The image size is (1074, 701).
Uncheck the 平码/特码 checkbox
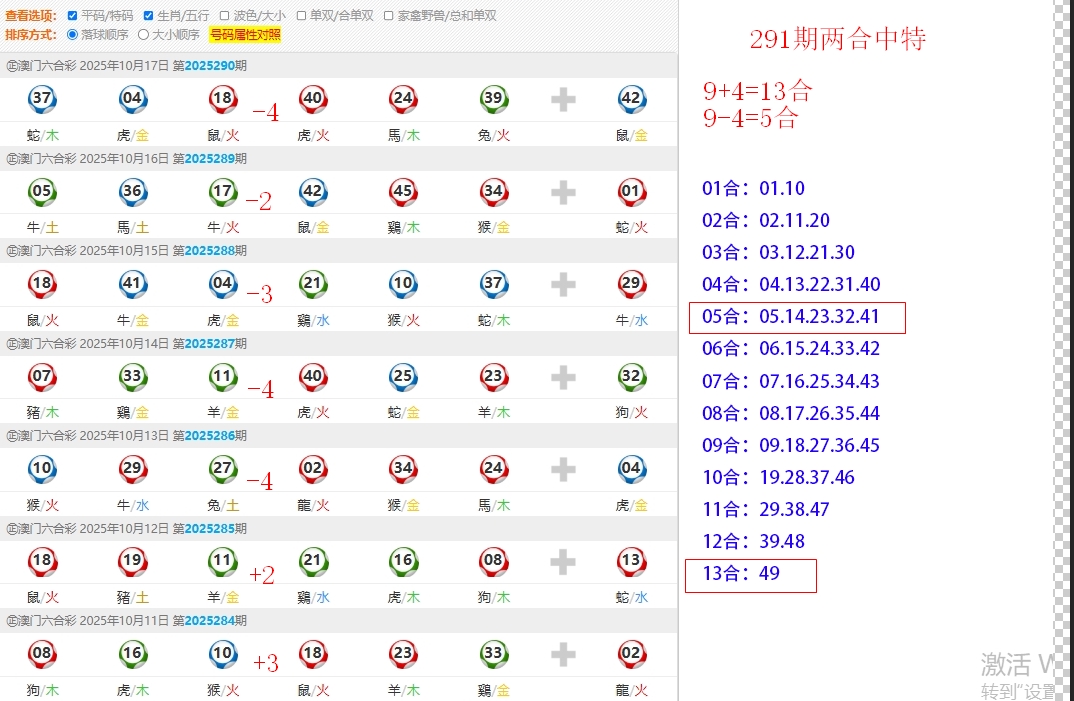tap(72, 16)
